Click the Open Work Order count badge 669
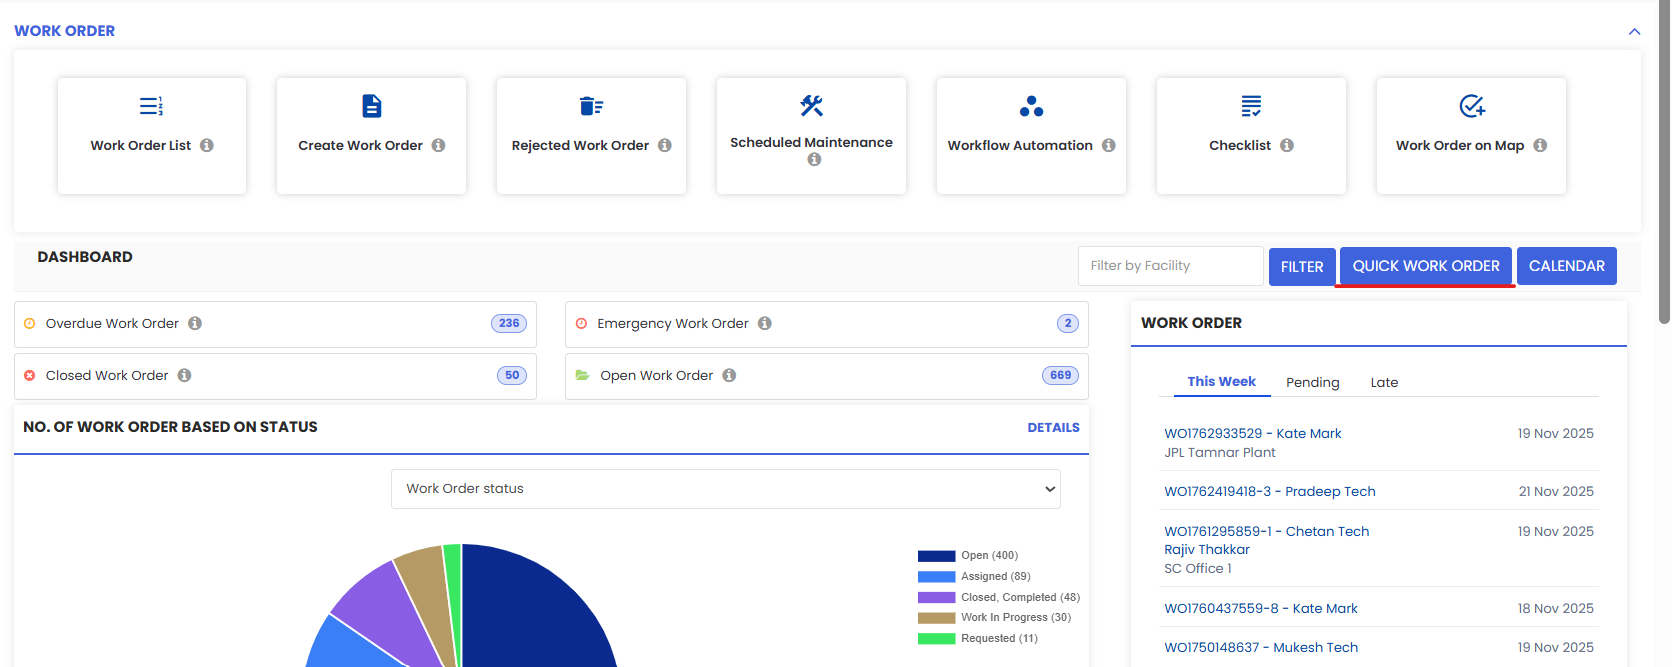 [x=1060, y=375]
